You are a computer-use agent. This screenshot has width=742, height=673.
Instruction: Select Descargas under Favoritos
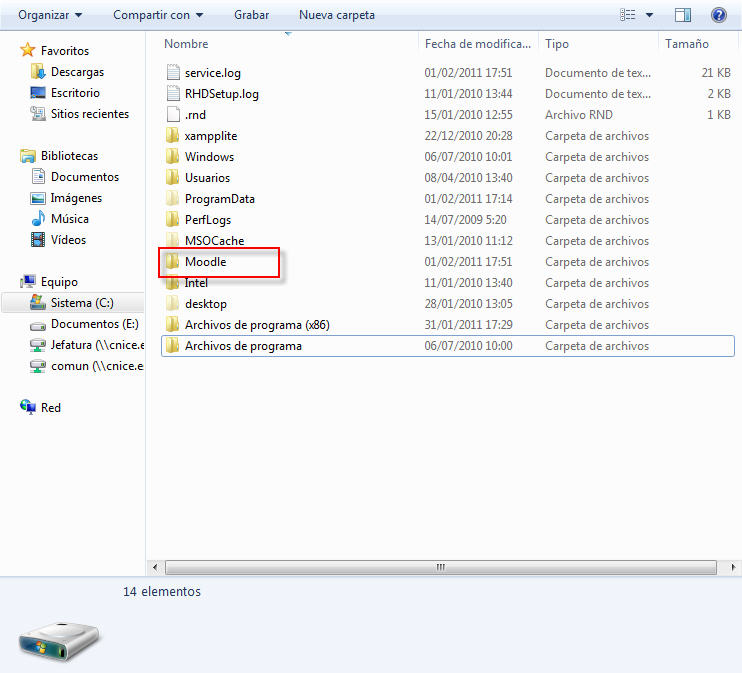[x=77, y=72]
